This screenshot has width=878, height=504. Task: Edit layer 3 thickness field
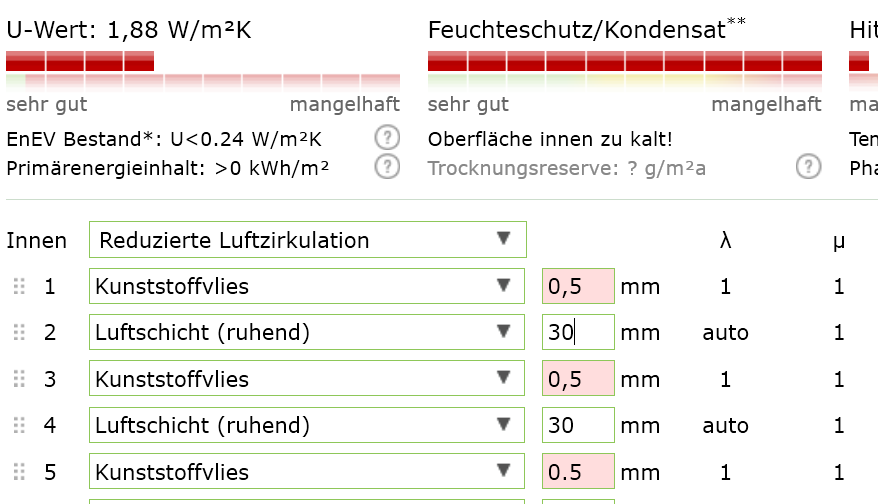point(578,379)
